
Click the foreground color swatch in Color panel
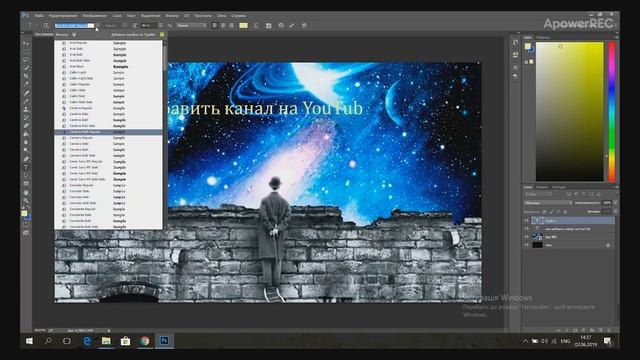point(527,46)
